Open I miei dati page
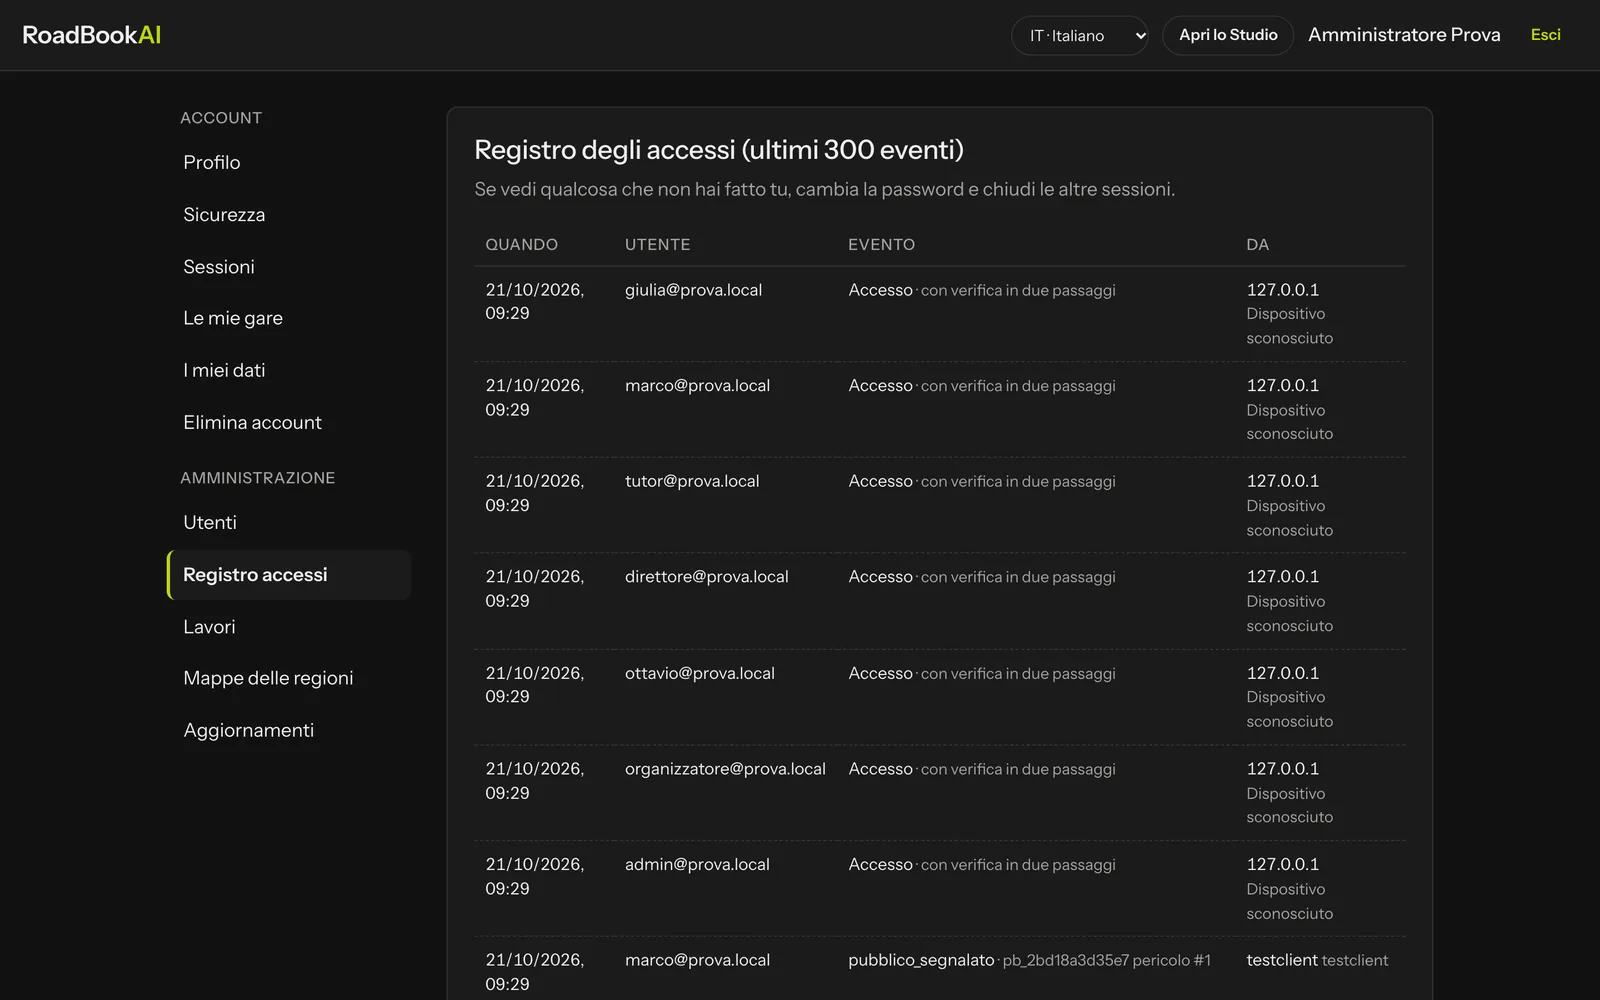This screenshot has height=1000, width=1600. tap(289, 370)
